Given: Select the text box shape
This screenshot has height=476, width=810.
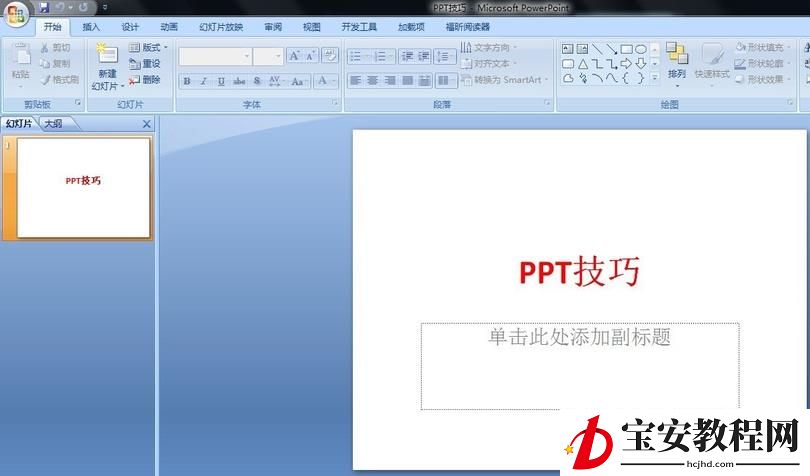Looking at the screenshot, I should point(567,49).
